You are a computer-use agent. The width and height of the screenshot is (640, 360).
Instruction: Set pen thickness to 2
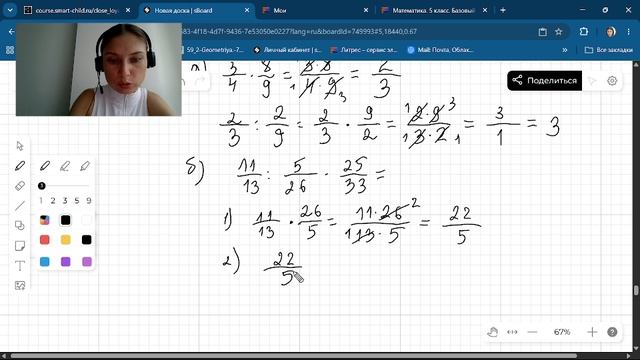point(53,200)
